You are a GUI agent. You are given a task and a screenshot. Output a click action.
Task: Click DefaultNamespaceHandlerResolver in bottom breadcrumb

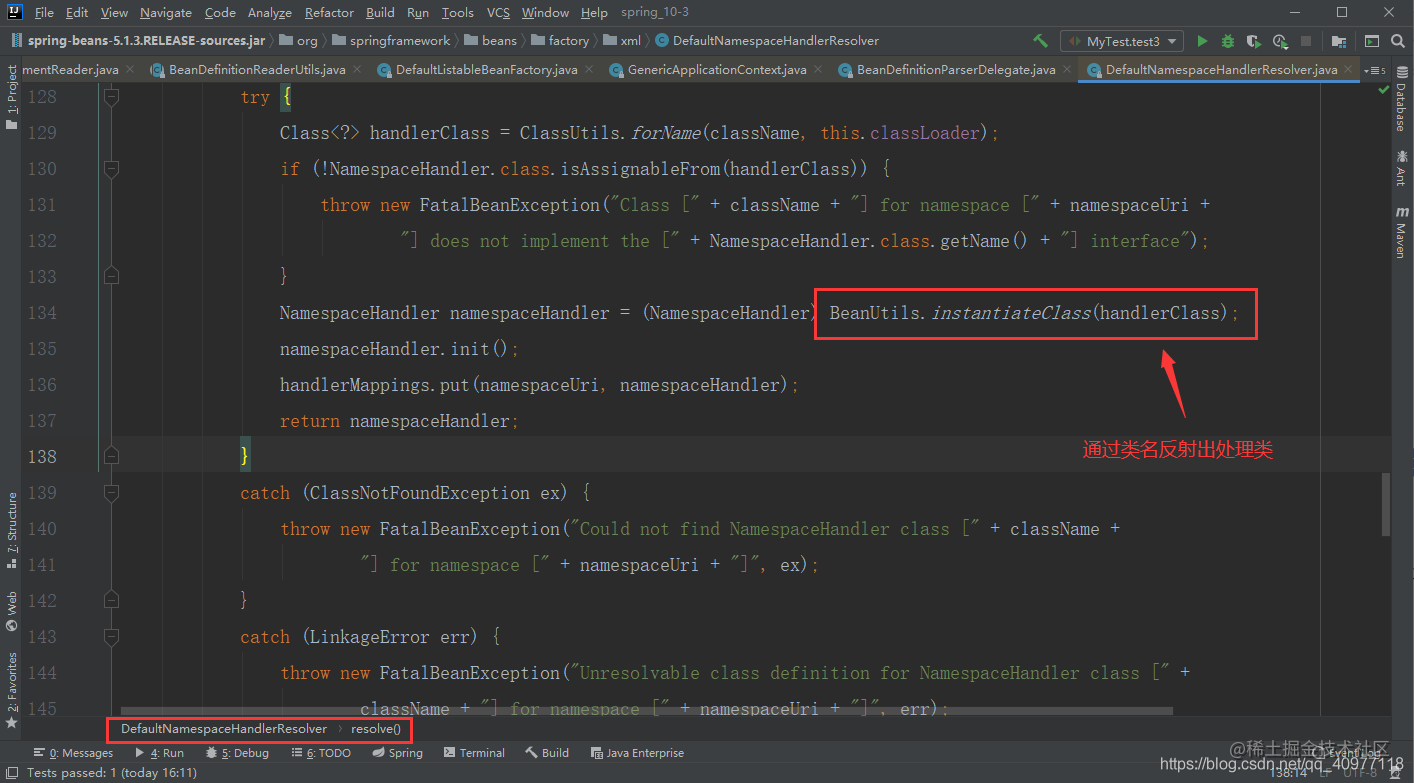224,729
